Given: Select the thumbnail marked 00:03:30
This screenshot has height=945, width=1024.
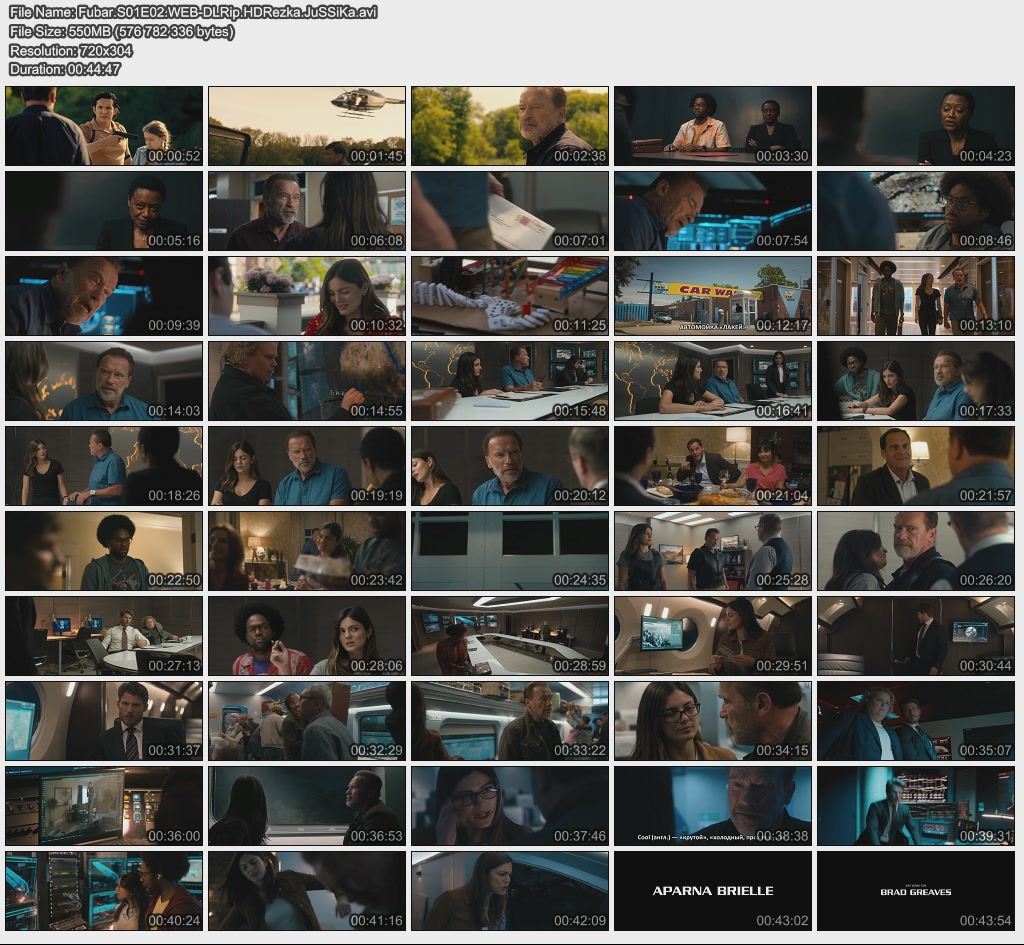Looking at the screenshot, I should click(x=712, y=126).
